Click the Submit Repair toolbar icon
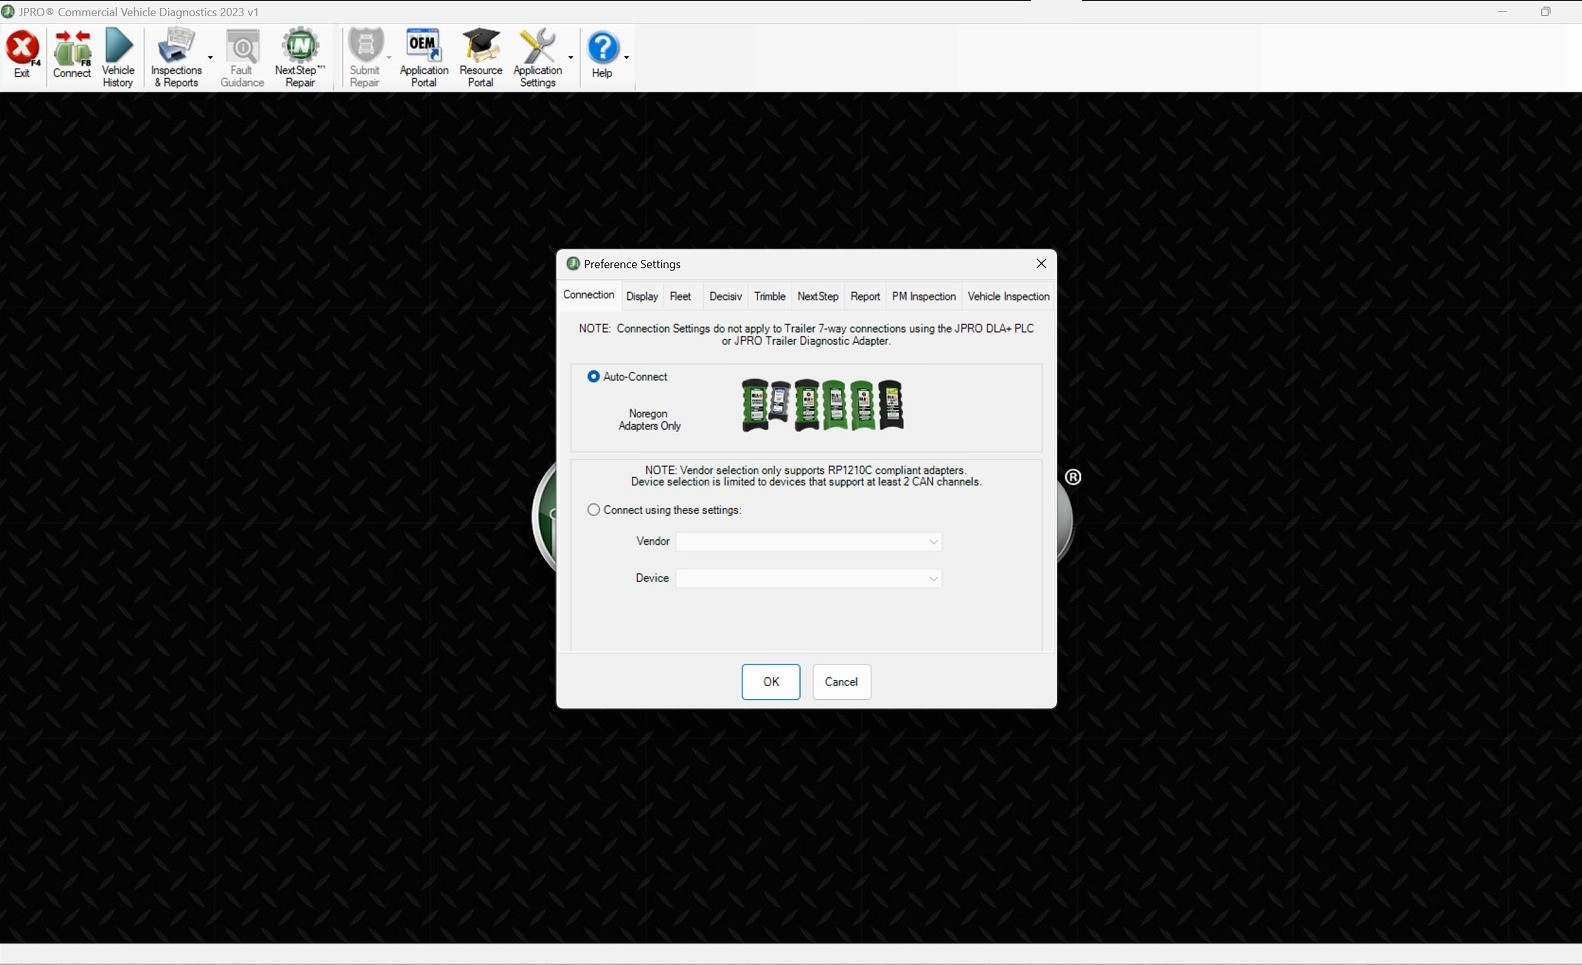1582x965 pixels. point(365,58)
